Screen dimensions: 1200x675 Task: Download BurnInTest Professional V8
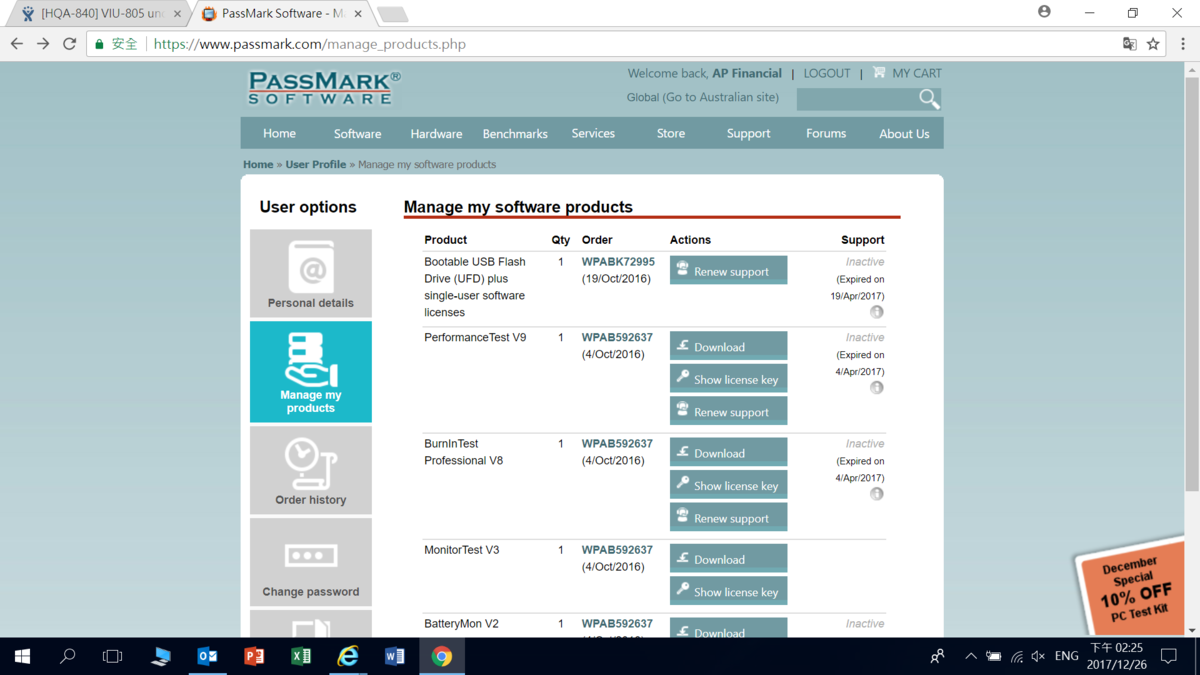coord(728,452)
